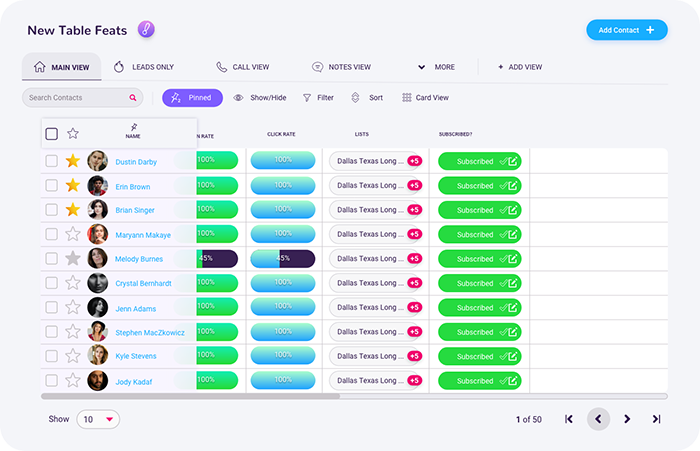Image resolution: width=700 pixels, height=451 pixels.
Task: Click Brian Singer's gold star
Action: pyautogui.click(x=73, y=209)
